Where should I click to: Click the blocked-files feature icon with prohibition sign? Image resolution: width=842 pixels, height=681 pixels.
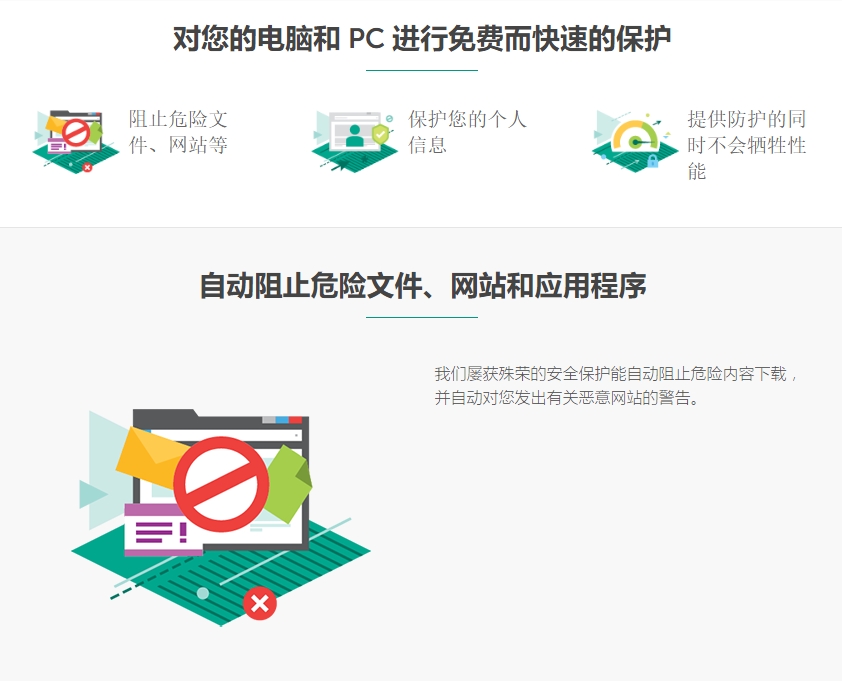tap(76, 141)
